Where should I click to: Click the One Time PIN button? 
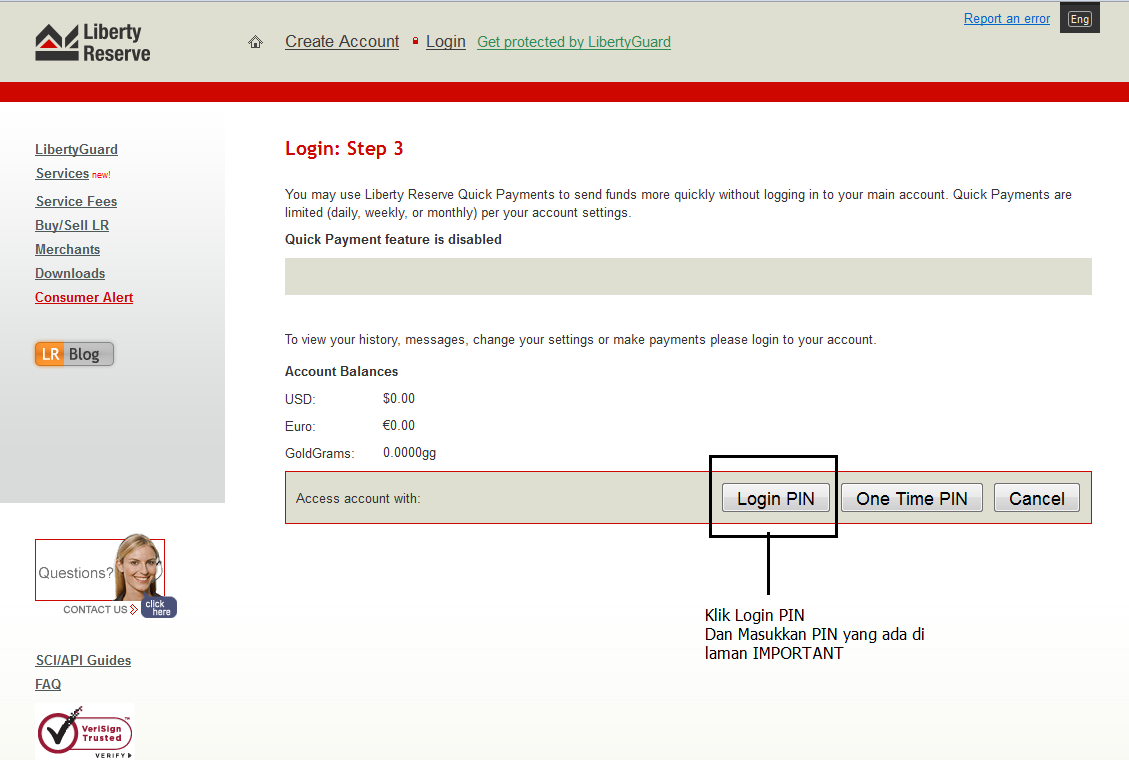pos(912,498)
